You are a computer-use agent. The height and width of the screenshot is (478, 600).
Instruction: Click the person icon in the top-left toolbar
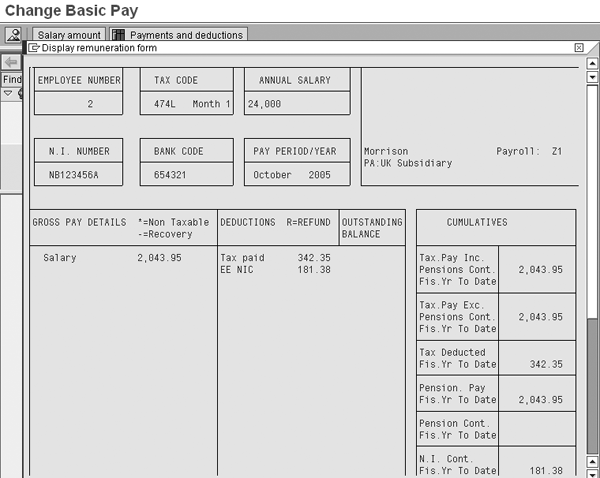13,34
